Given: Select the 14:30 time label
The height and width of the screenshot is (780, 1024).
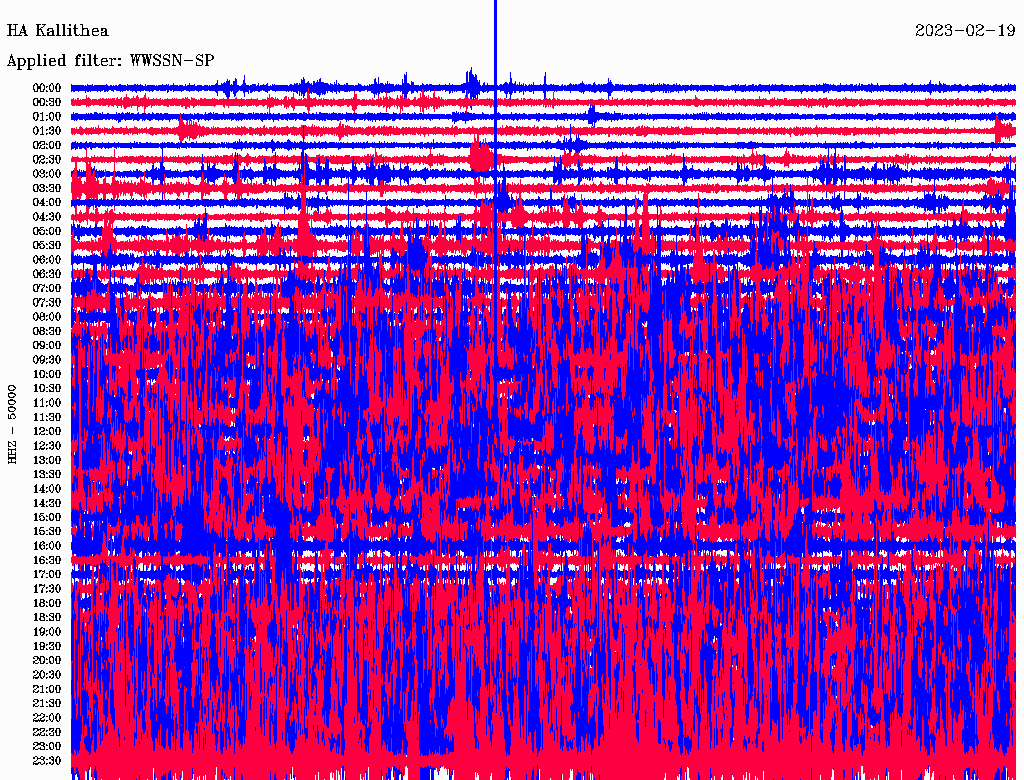Looking at the screenshot, I should pyautogui.click(x=47, y=504).
